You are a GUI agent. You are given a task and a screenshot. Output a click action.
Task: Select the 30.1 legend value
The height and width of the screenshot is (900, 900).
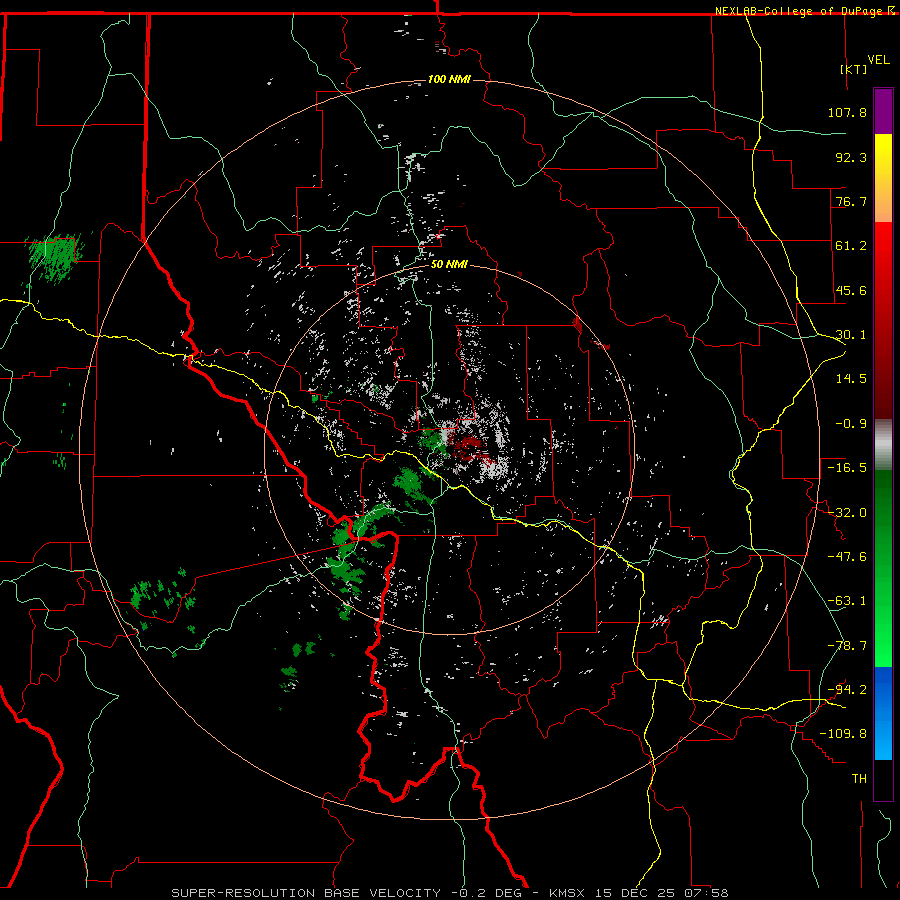(x=851, y=335)
